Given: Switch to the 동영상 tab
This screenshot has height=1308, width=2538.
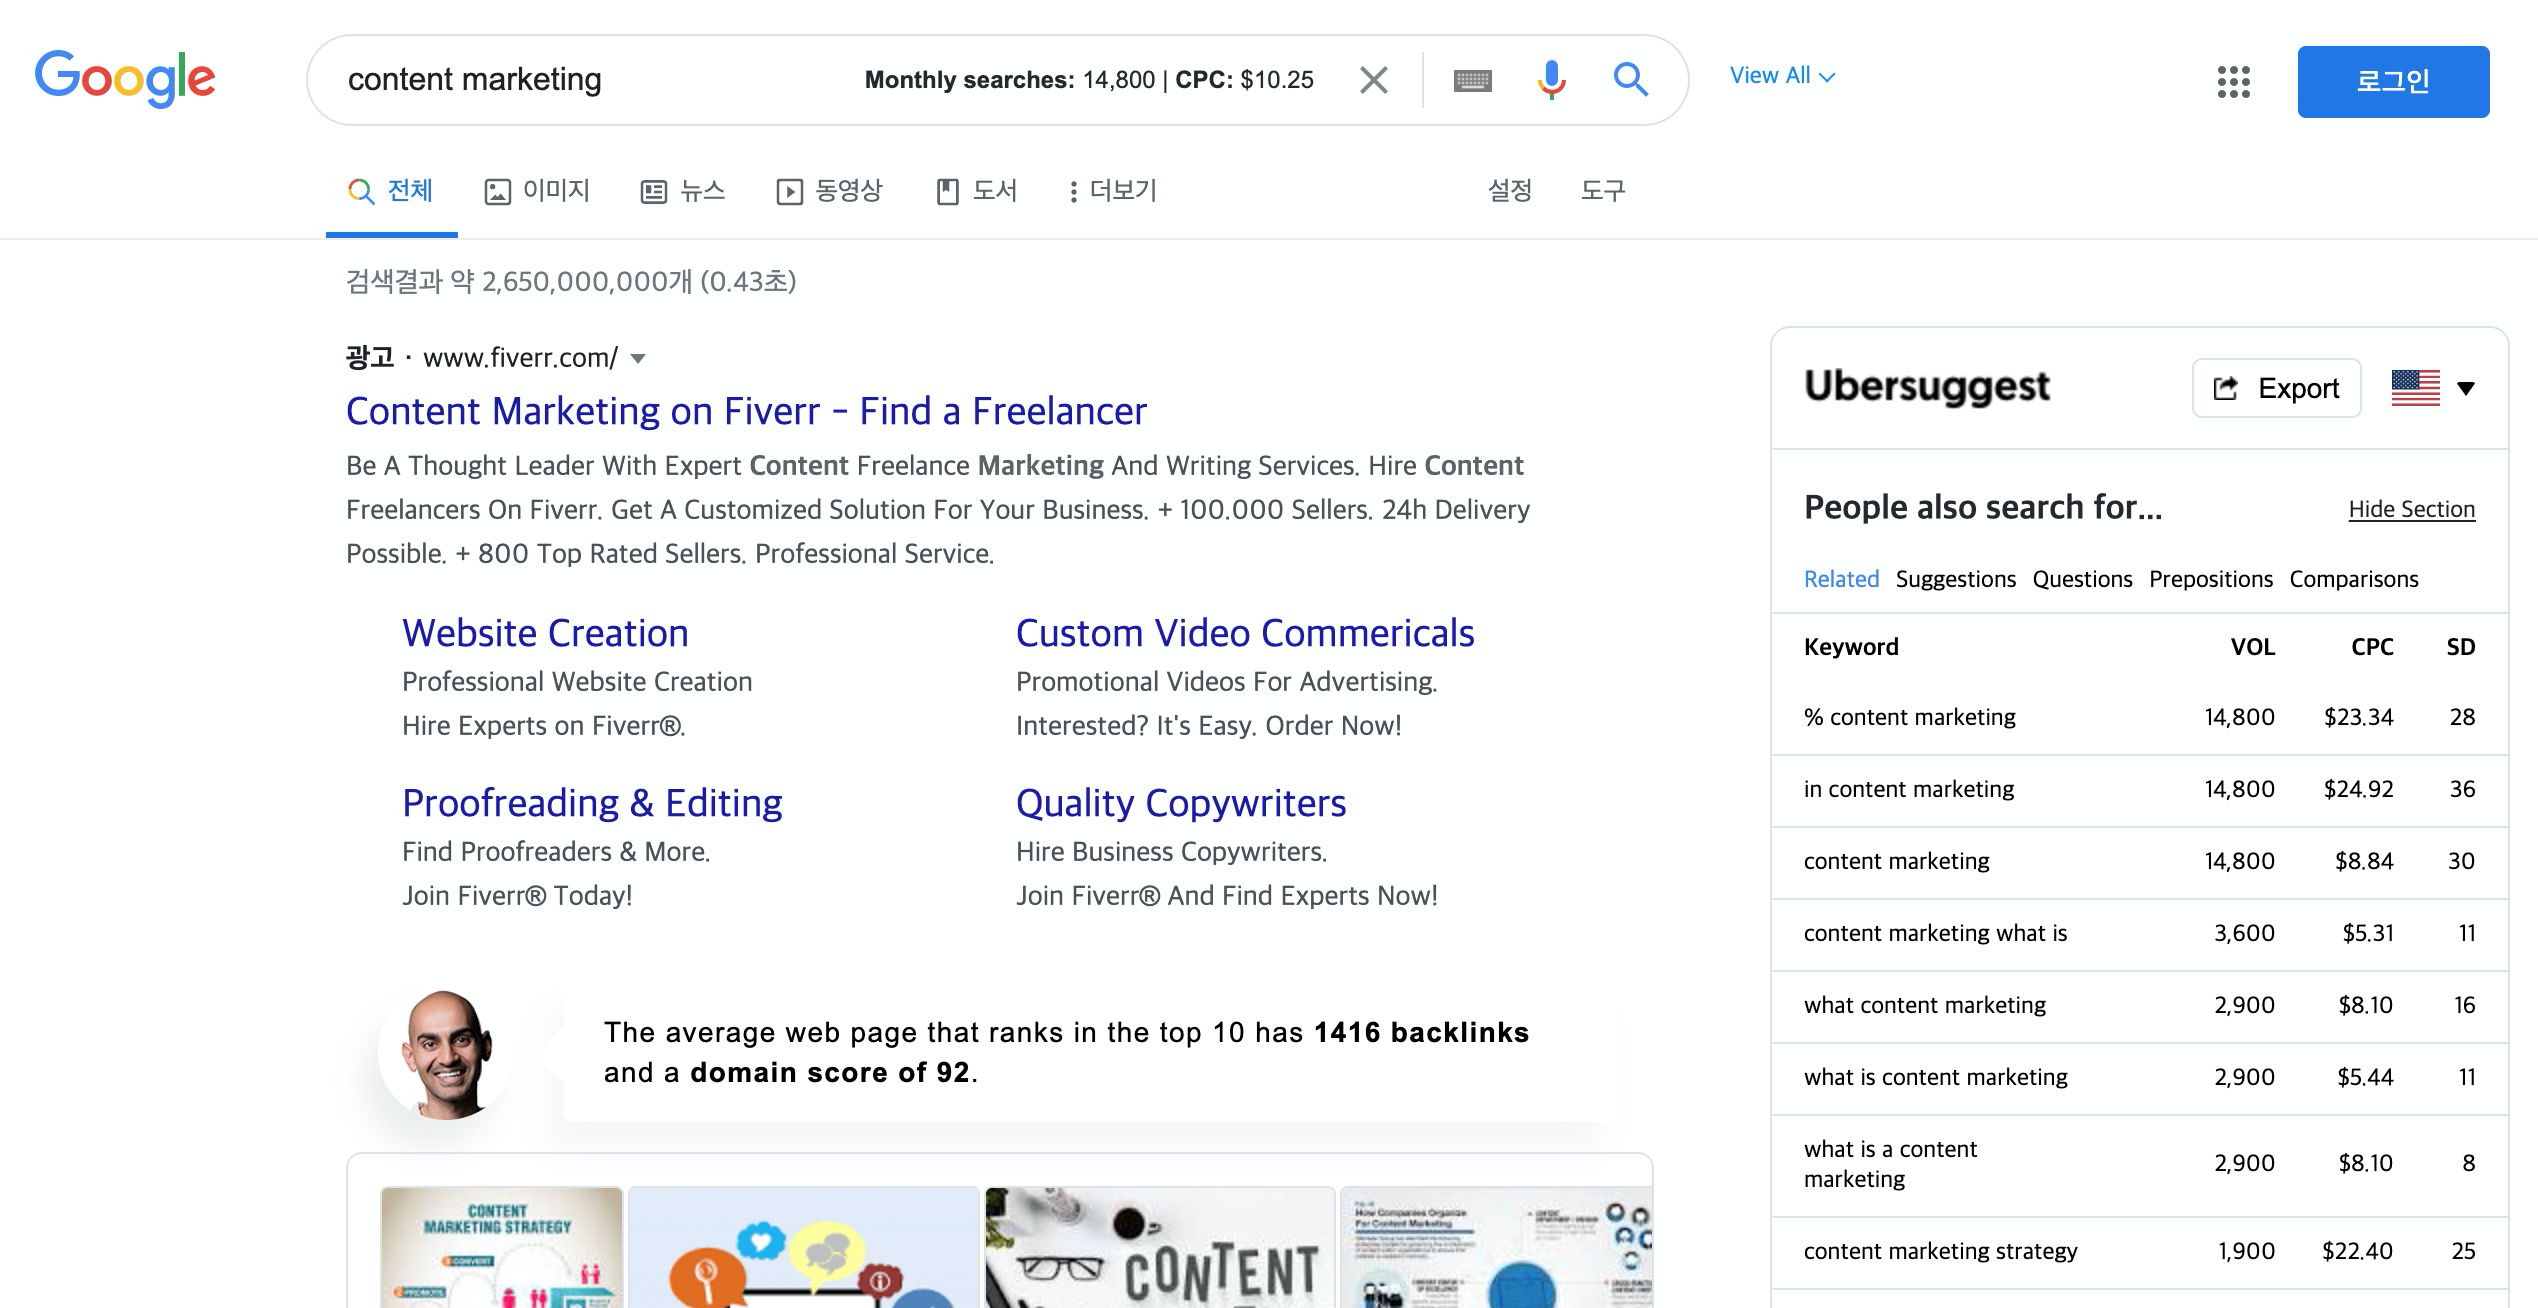Looking at the screenshot, I should point(830,190).
